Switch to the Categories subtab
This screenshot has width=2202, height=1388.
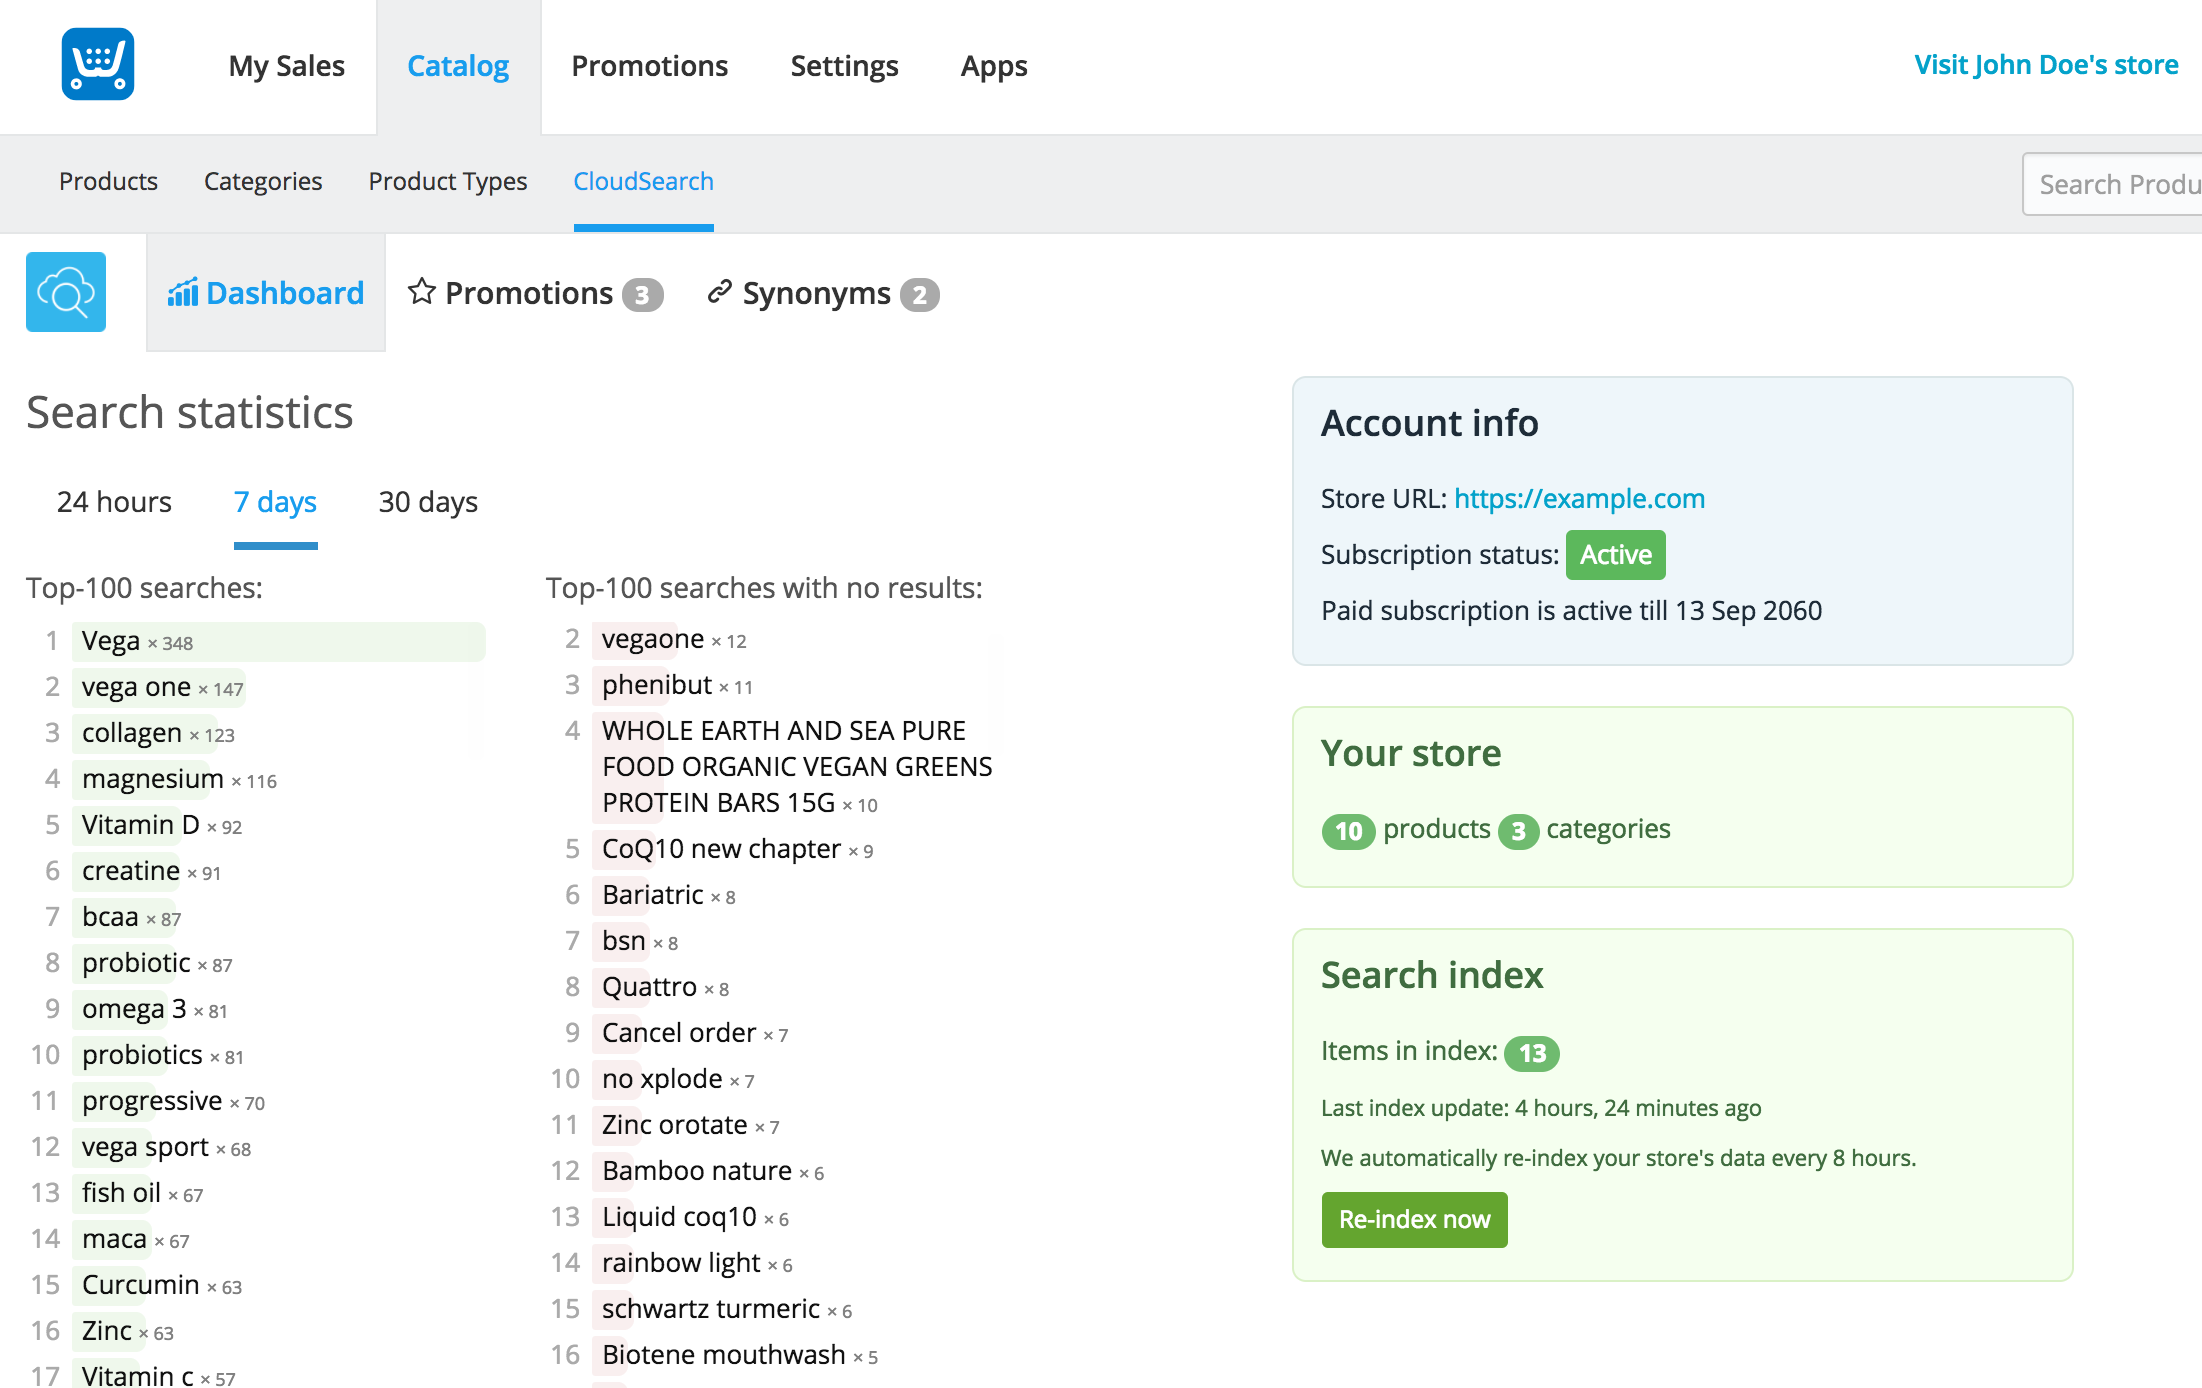[263, 181]
